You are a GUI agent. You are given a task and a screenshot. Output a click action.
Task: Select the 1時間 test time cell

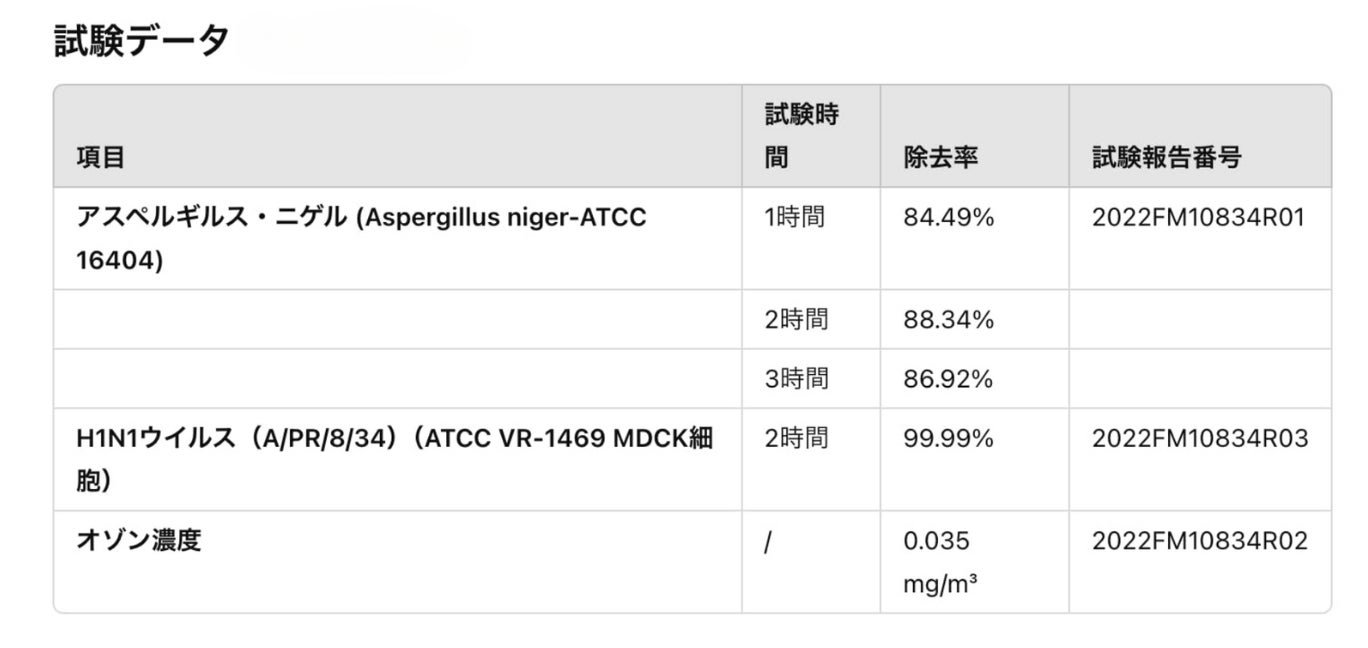click(795, 218)
